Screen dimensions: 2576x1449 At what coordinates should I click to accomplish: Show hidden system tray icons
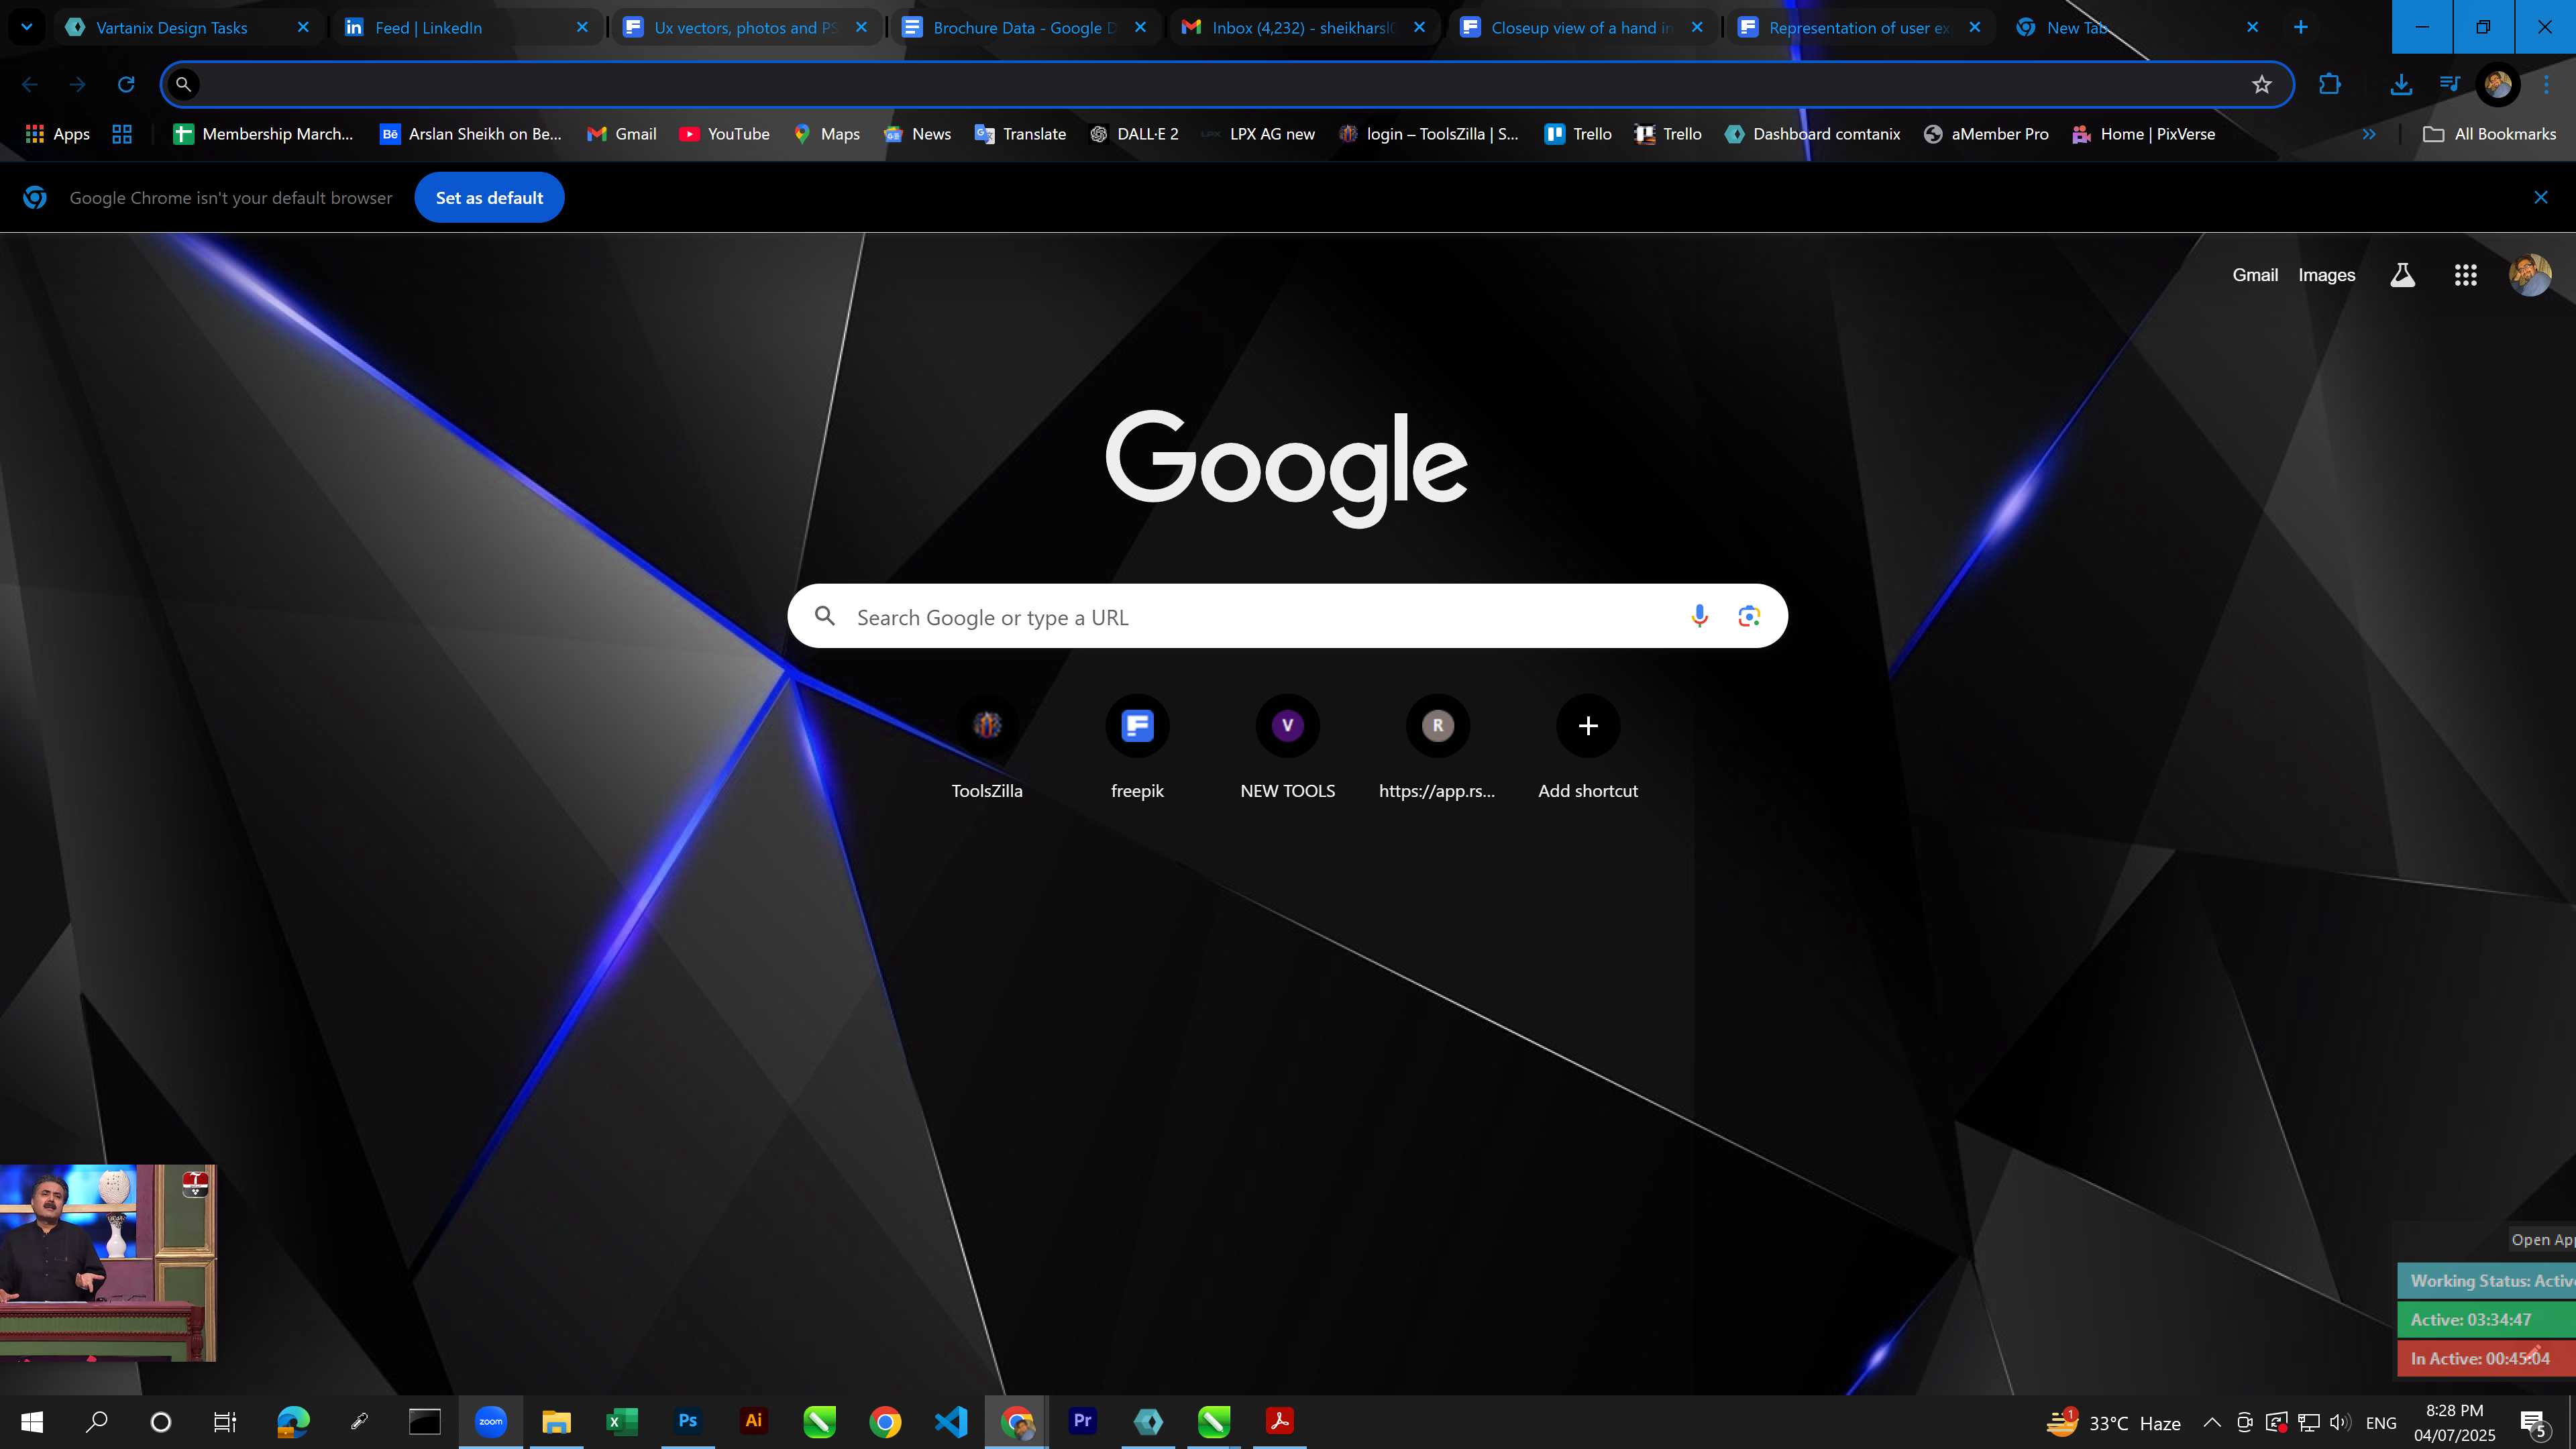pos(2212,1422)
